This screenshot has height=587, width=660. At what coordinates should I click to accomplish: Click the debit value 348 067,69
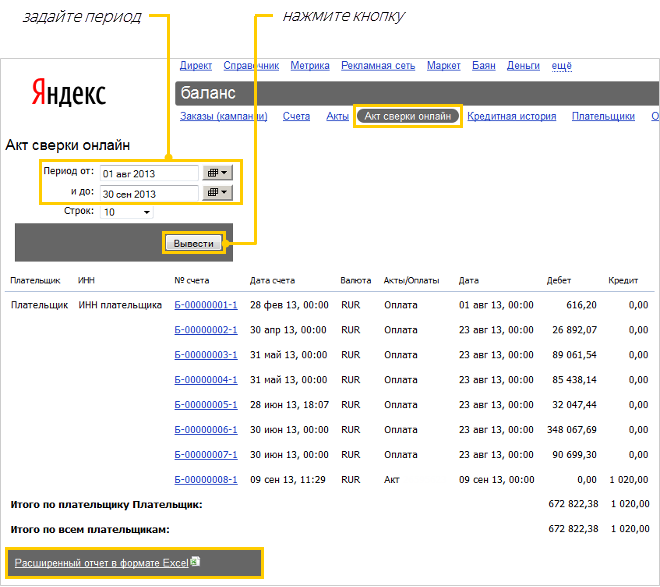click(572, 430)
